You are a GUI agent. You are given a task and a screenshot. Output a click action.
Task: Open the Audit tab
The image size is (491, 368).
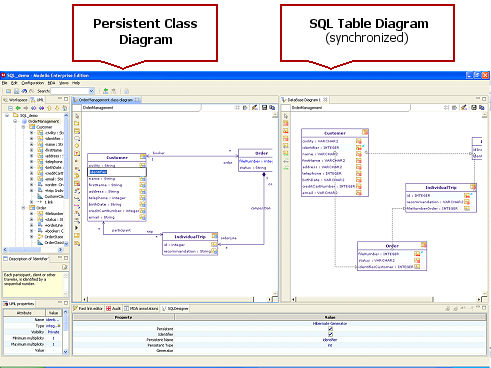click(113, 308)
